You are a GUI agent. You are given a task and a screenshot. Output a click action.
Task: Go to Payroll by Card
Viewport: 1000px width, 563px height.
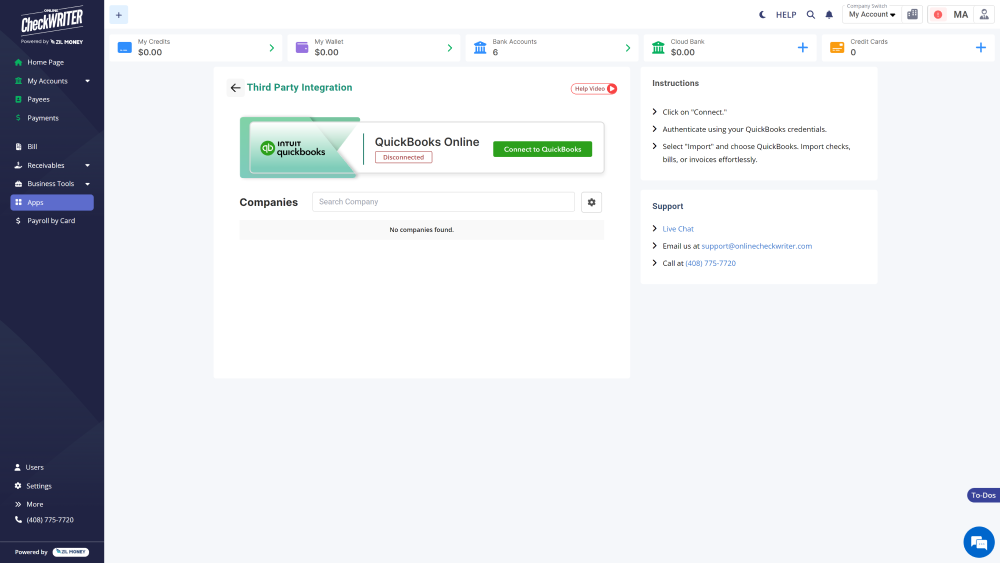(x=51, y=221)
